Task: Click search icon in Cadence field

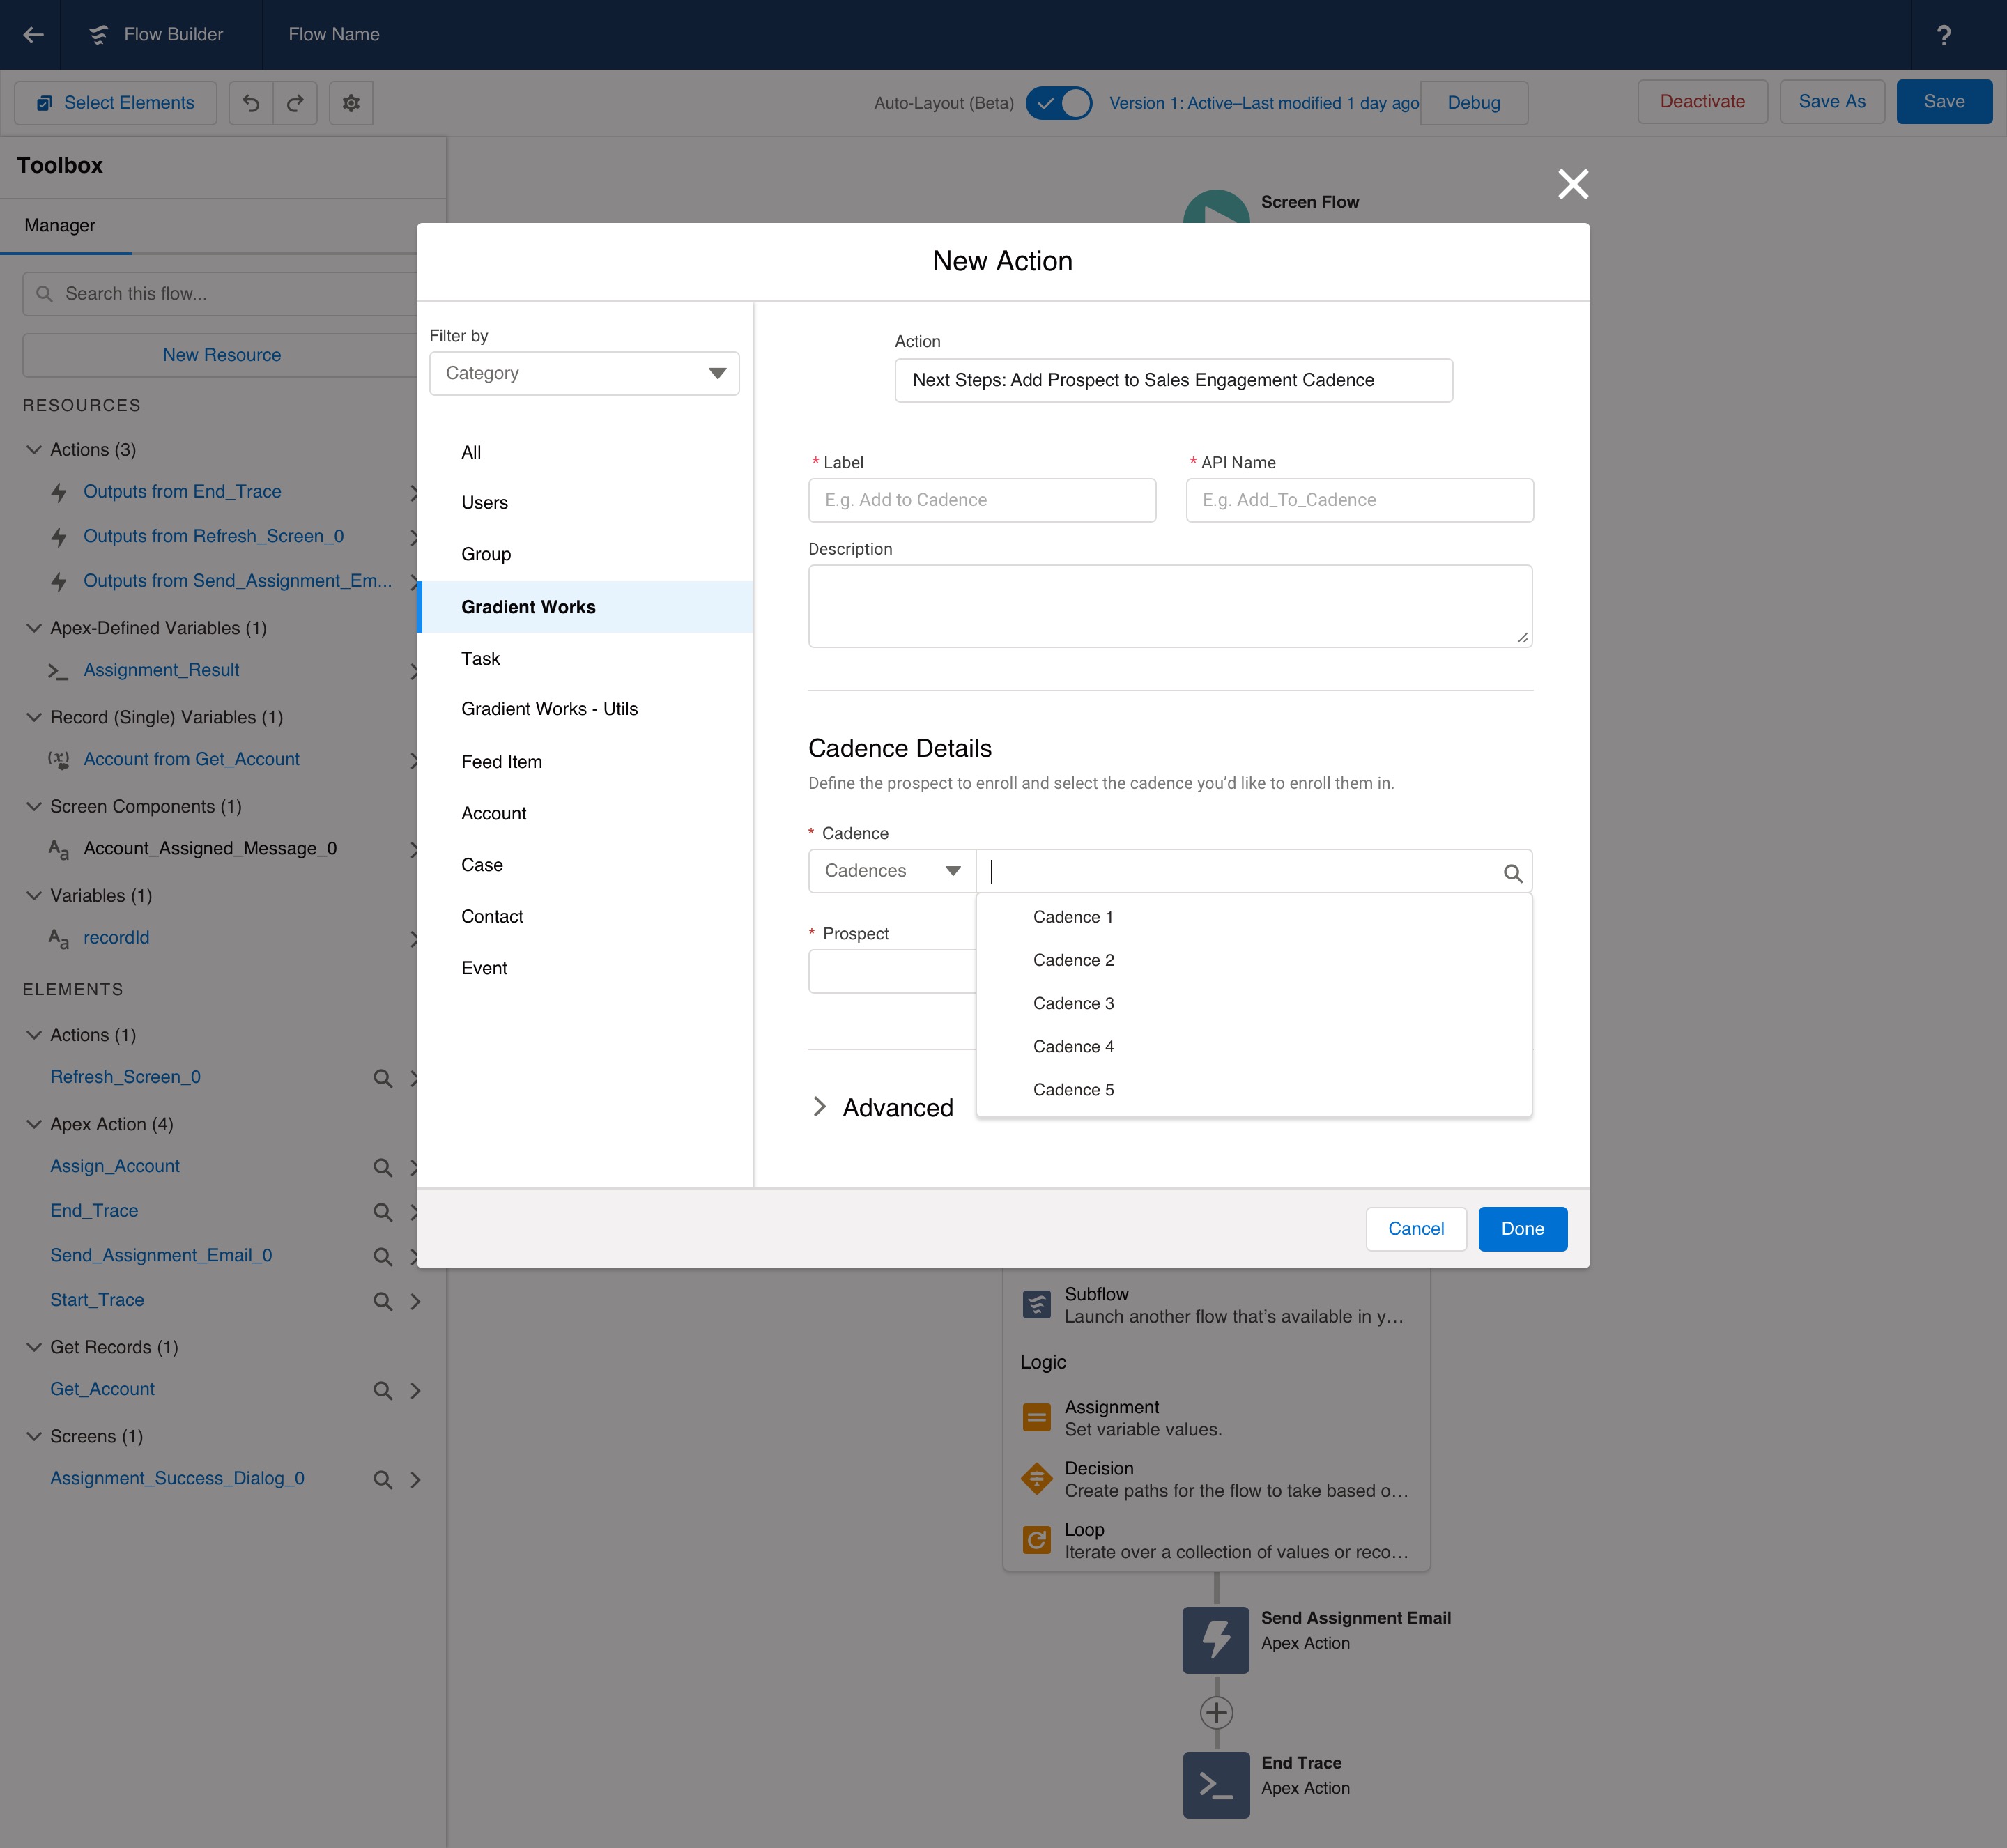Action: click(x=1512, y=873)
